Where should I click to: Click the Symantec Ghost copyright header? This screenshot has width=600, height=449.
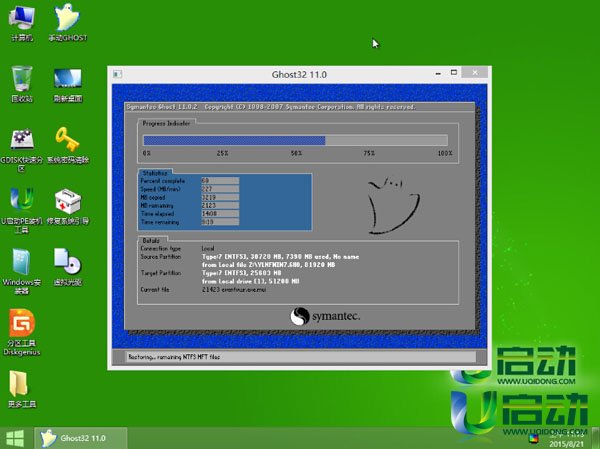271,107
